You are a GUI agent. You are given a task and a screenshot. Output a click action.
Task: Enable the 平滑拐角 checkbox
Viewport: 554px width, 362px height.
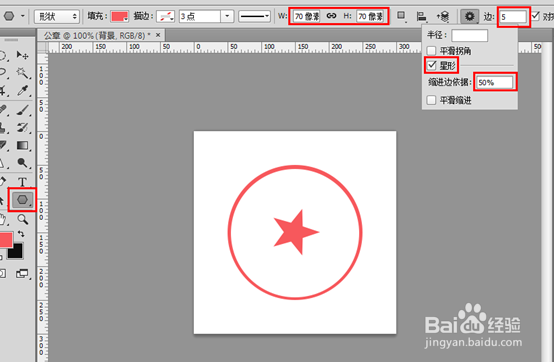431,51
